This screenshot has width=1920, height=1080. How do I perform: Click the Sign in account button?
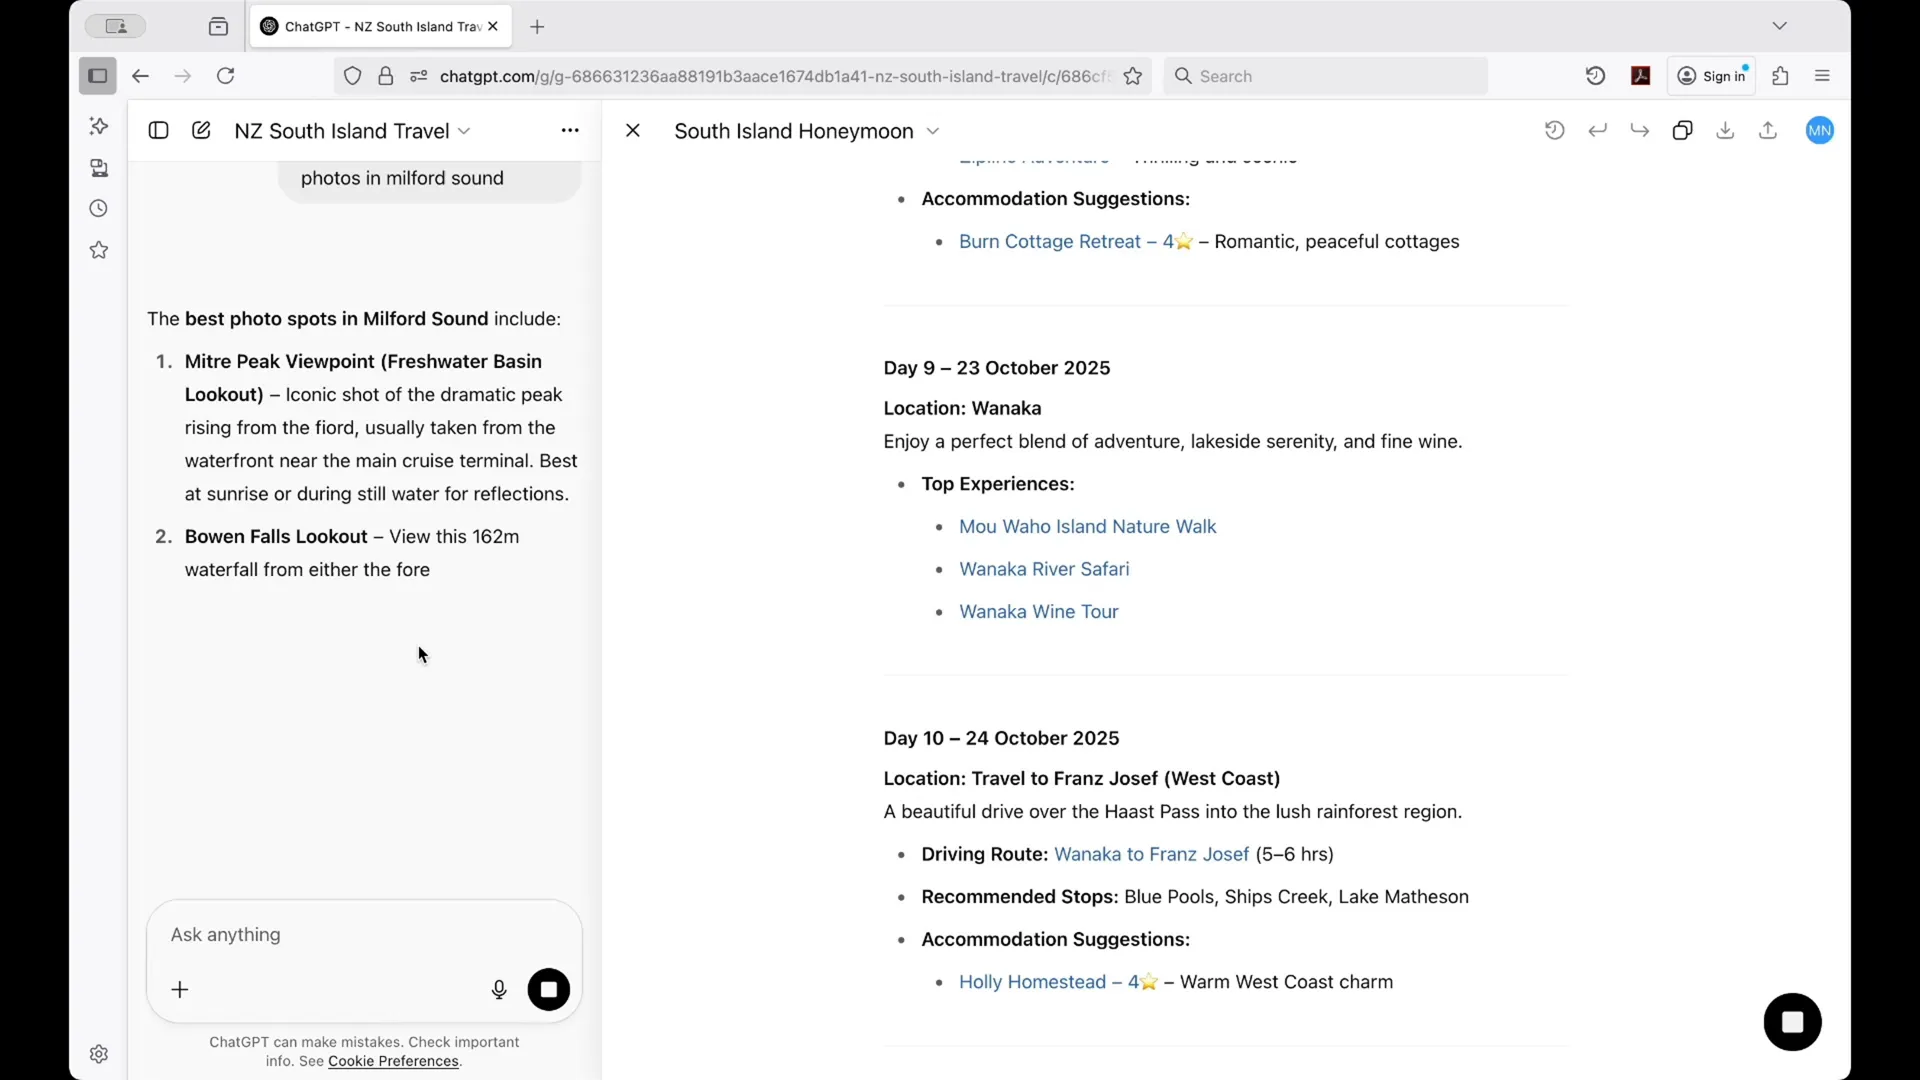[1711, 76]
